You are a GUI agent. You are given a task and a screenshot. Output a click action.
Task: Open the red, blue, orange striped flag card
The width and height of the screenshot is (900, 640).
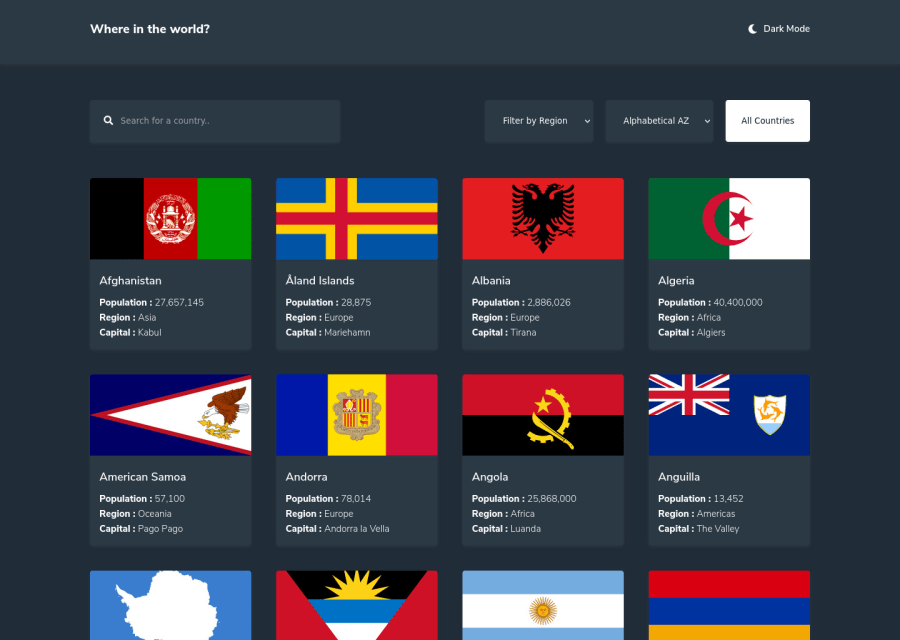[x=729, y=605]
